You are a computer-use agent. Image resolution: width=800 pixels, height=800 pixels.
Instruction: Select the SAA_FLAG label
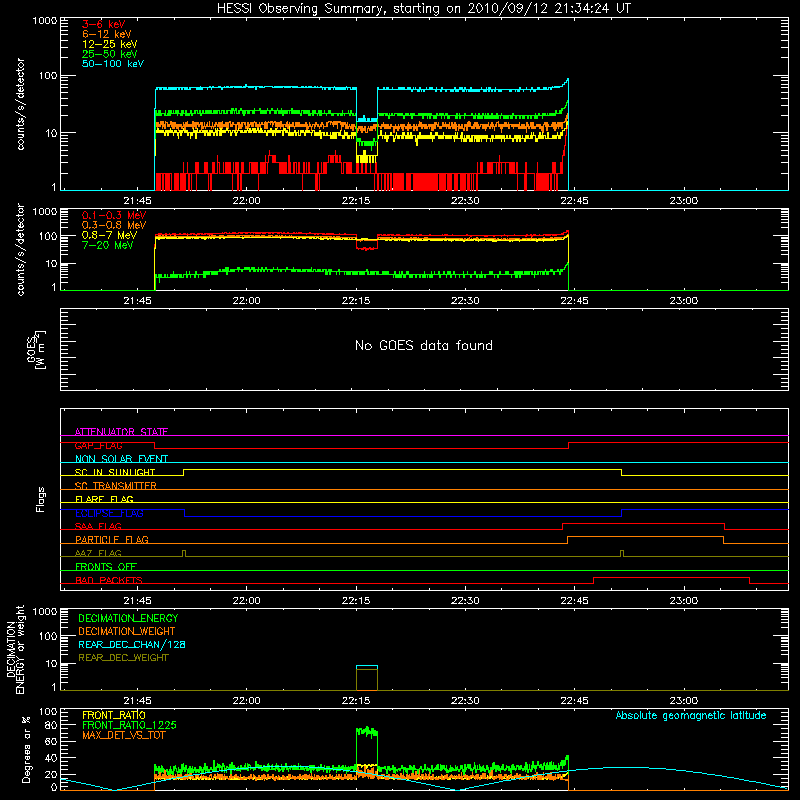[98, 526]
